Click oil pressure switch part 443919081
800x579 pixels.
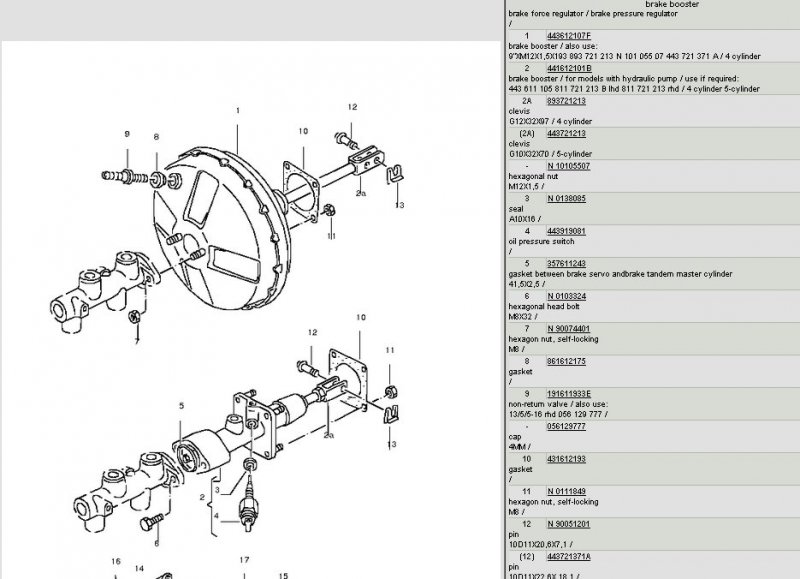click(567, 231)
